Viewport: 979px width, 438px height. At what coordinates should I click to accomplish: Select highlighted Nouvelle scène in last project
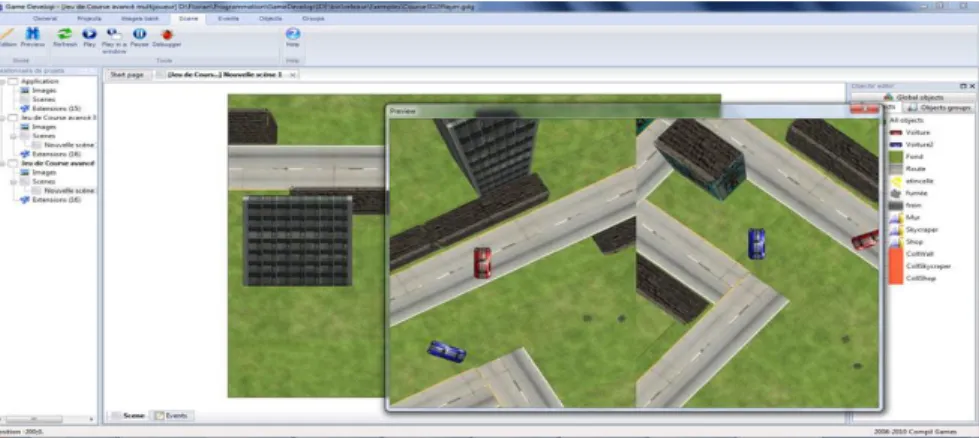(69, 190)
